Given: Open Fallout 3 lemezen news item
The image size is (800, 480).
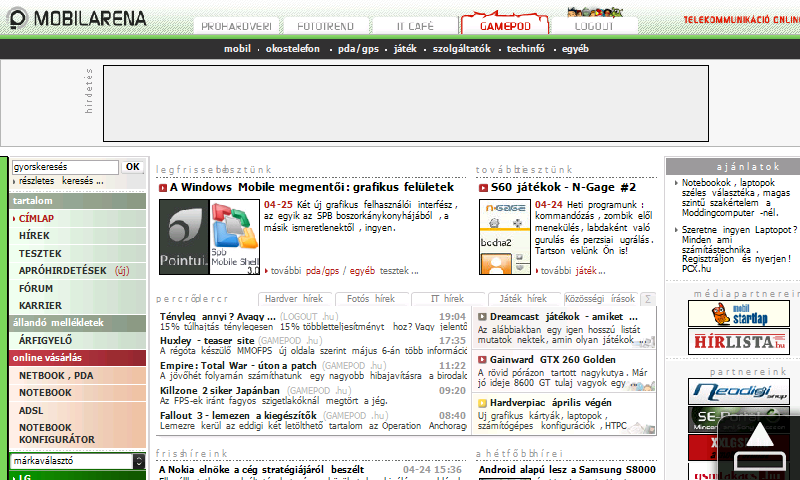Looking at the screenshot, I should 238,415.
